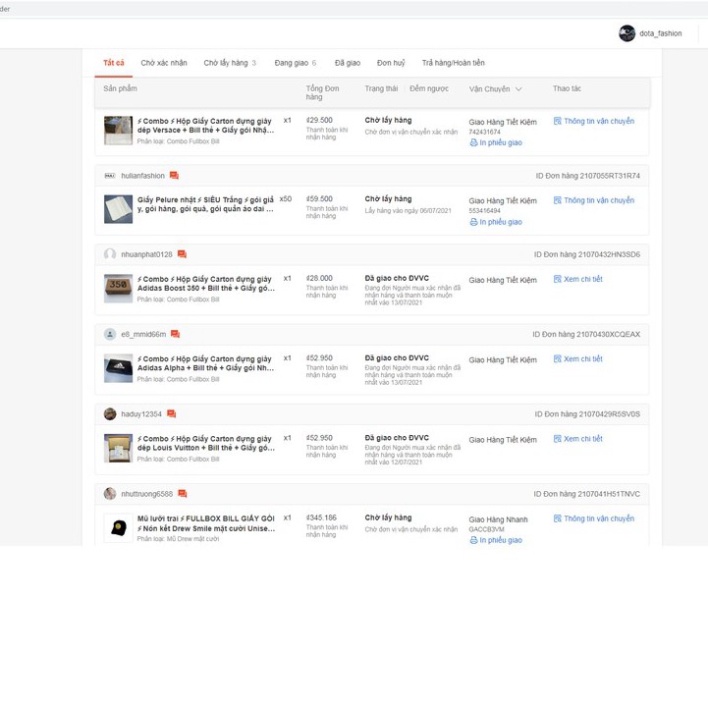708x708 pixels.
Task: Click the Drew cap product thumbnail
Action: click(x=118, y=528)
